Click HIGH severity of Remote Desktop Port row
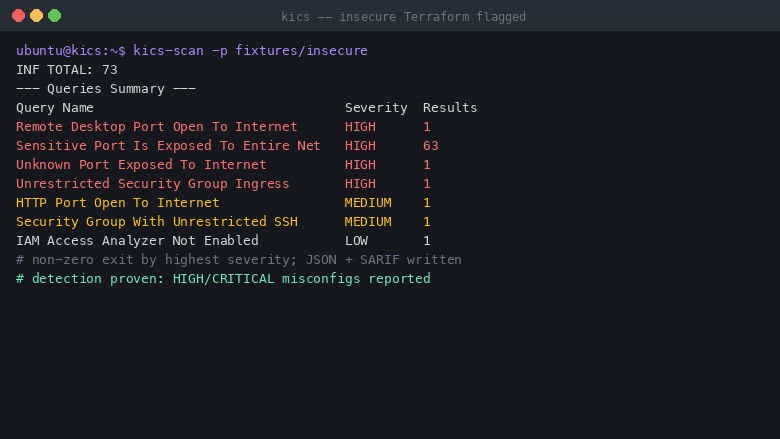 [360, 127]
